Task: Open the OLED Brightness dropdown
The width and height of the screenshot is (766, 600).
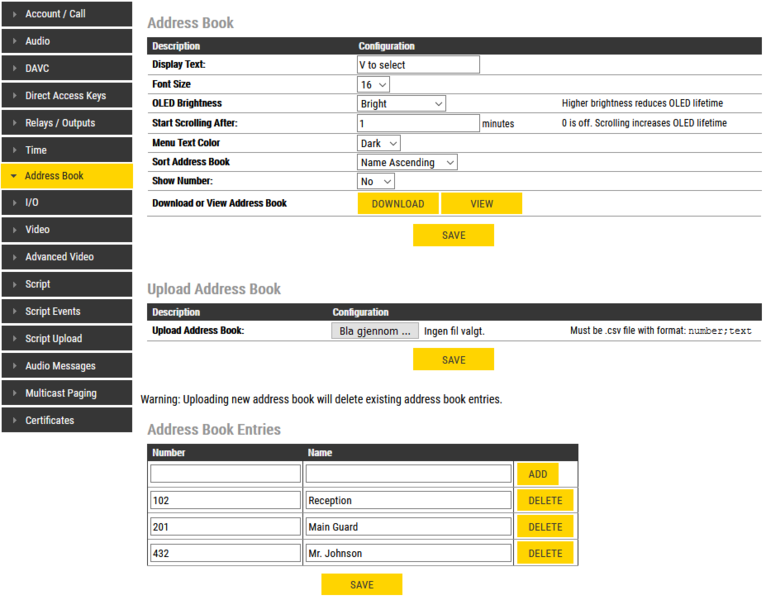Action: click(401, 104)
